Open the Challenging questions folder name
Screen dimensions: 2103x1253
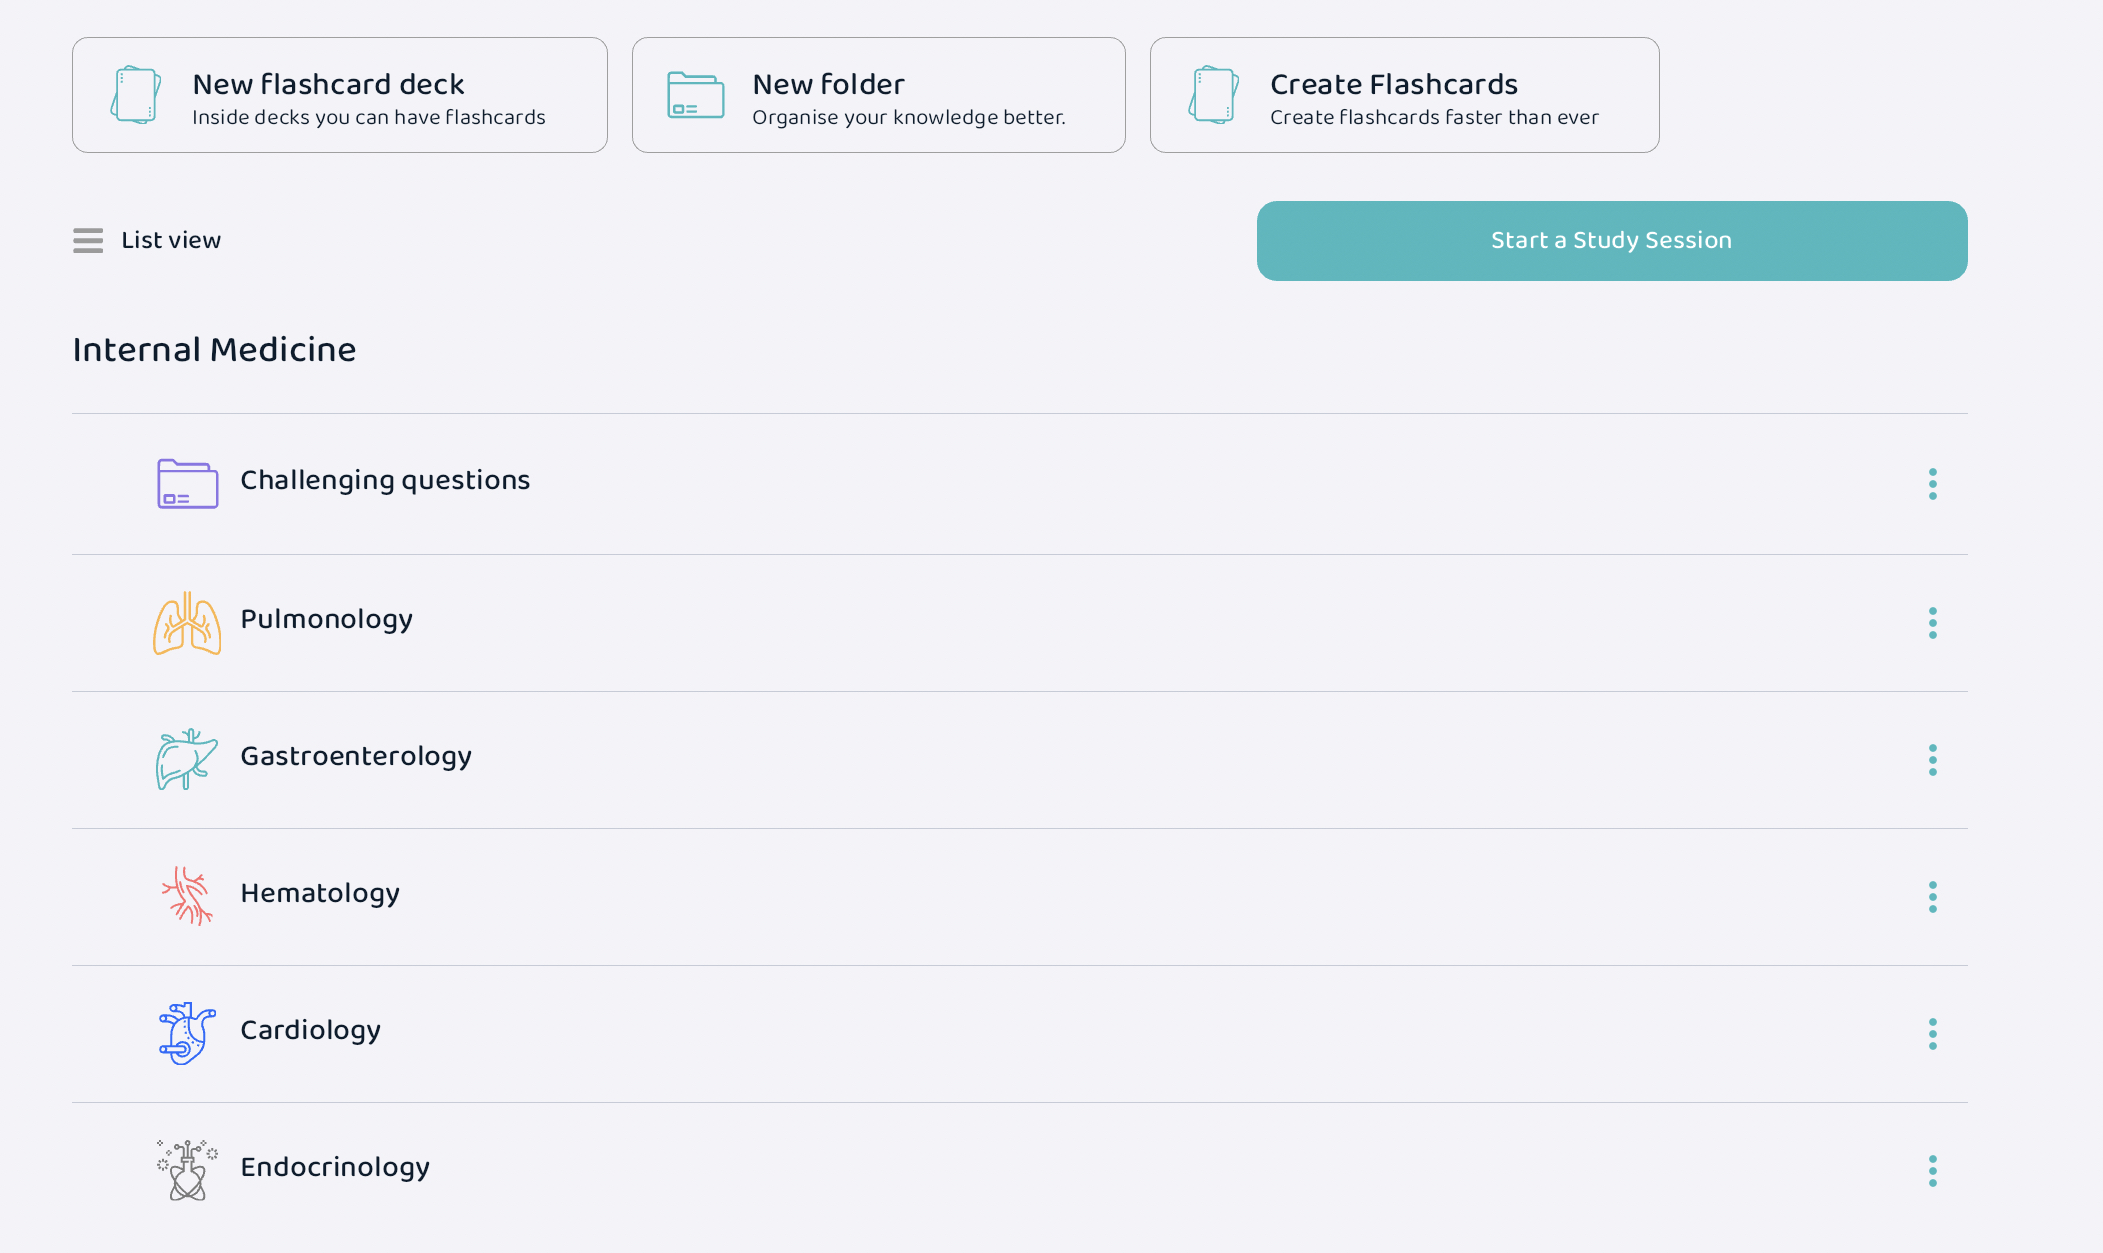pyautogui.click(x=385, y=481)
